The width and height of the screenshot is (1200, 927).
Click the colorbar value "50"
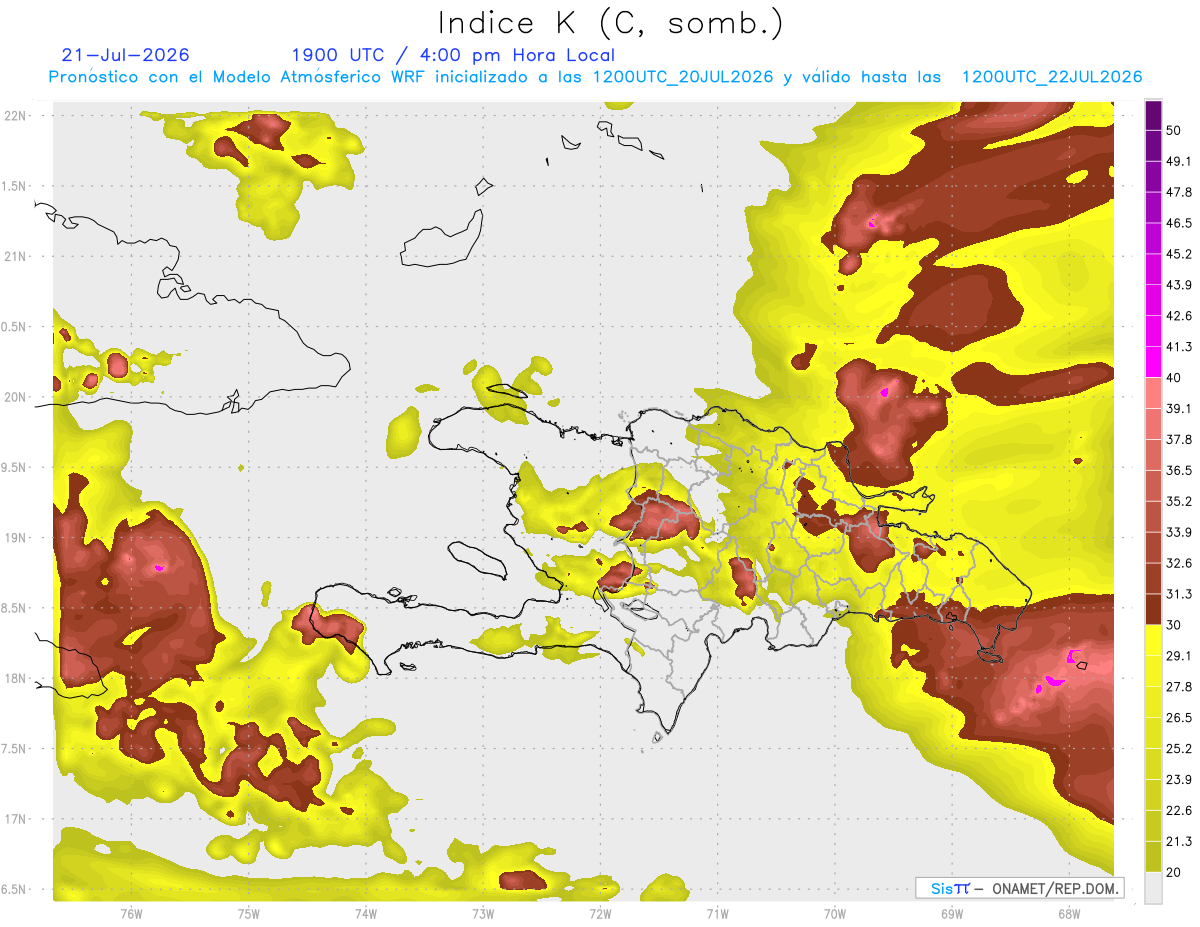click(x=1175, y=130)
